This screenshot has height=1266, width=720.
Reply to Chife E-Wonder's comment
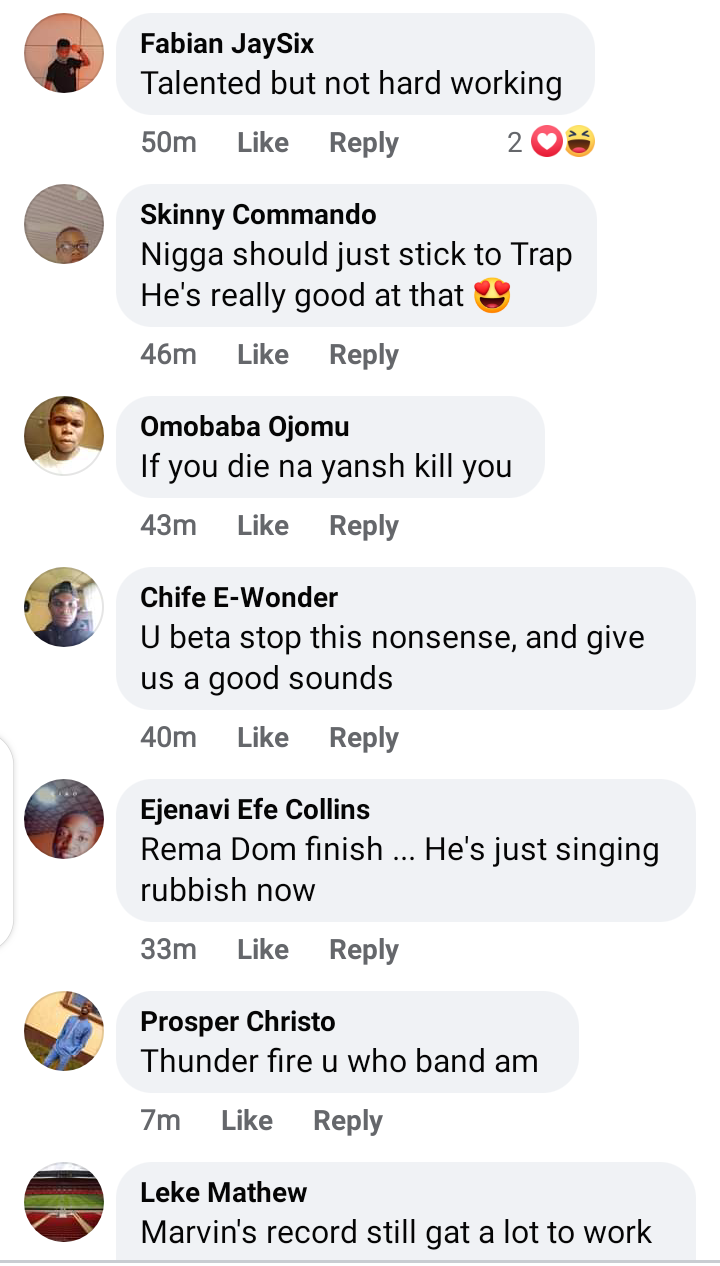tap(364, 737)
